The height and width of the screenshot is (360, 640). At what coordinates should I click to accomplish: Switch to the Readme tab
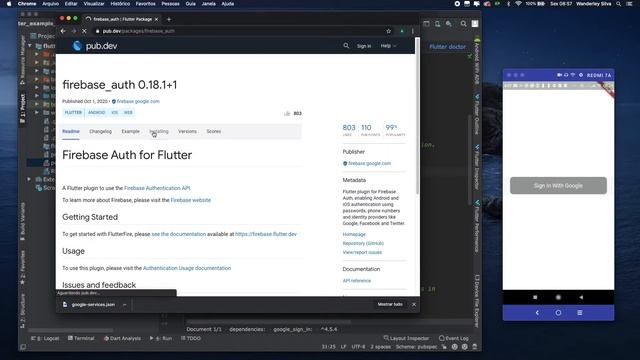71,131
